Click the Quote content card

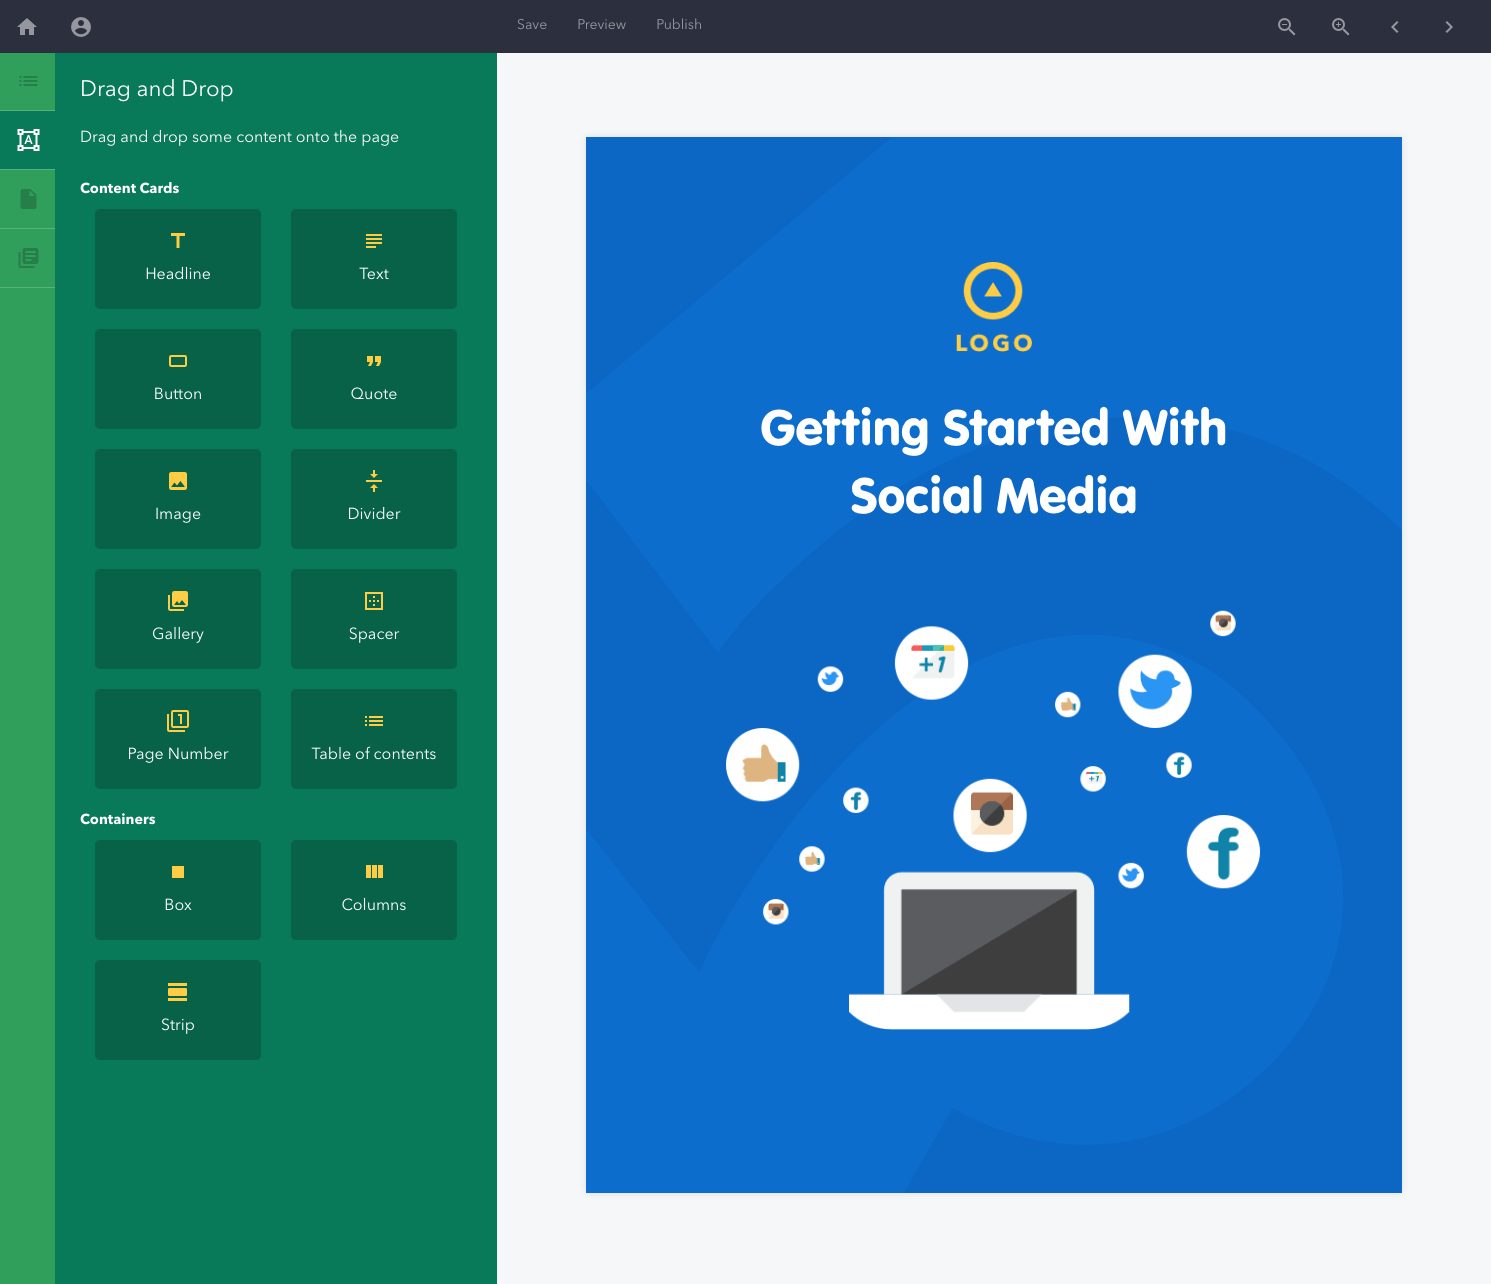[x=373, y=379]
